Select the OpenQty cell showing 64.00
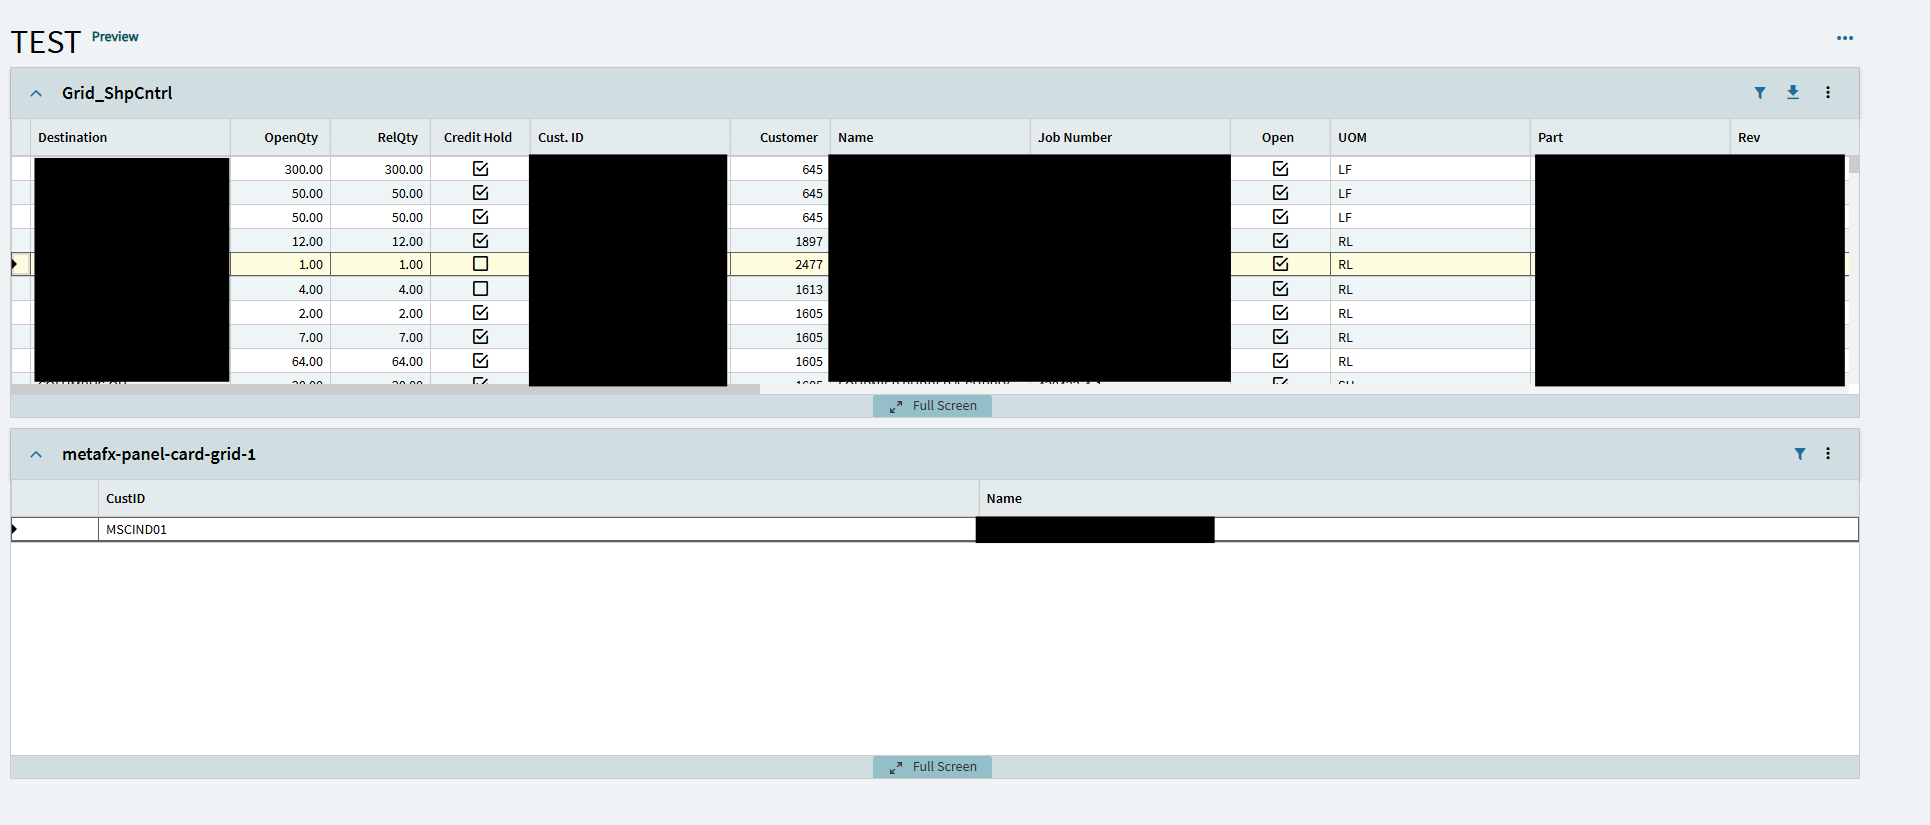This screenshot has height=825, width=1930. 280,361
